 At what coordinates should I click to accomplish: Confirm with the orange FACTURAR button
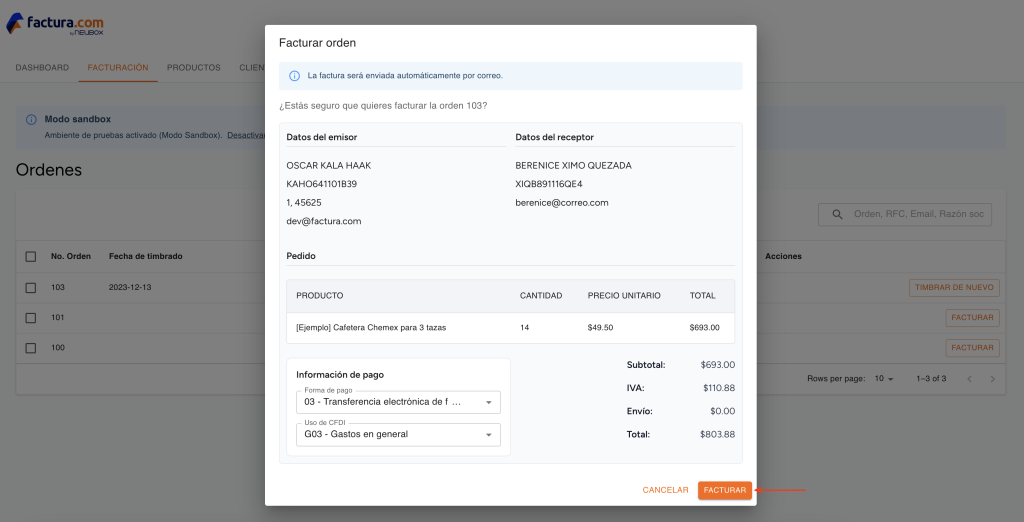(x=725, y=490)
